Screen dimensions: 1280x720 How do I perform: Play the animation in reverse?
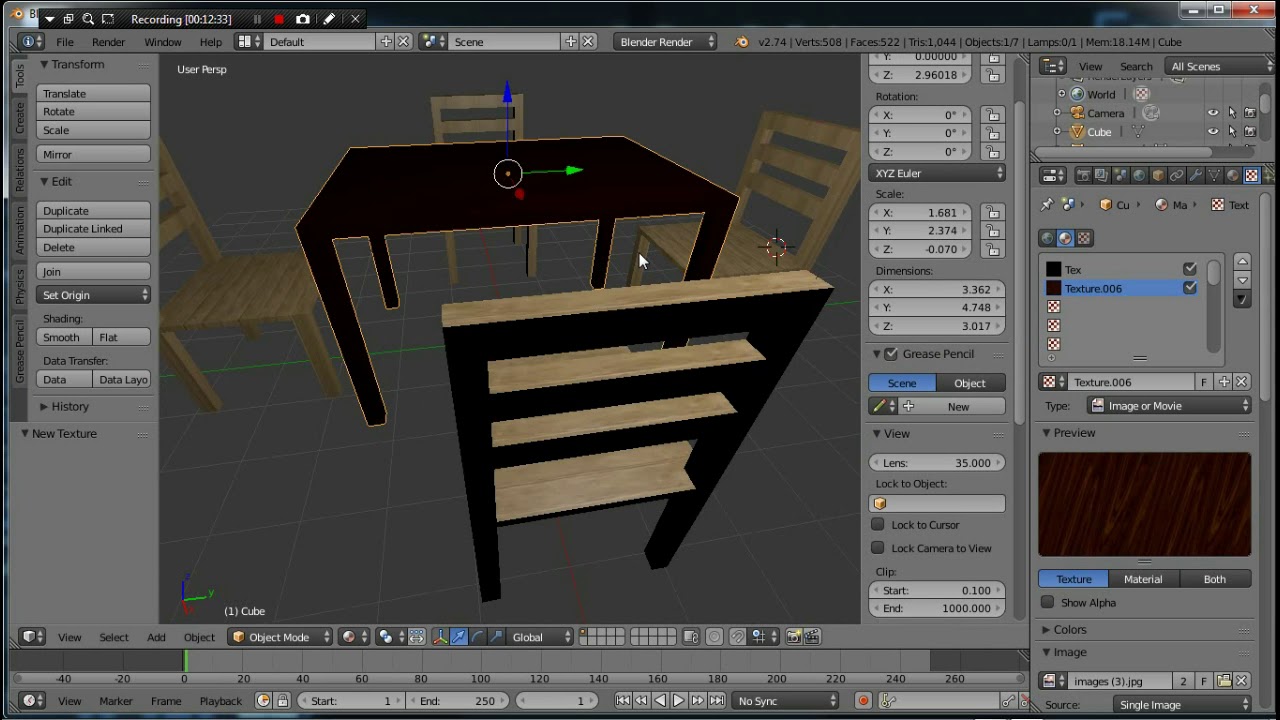(660, 701)
